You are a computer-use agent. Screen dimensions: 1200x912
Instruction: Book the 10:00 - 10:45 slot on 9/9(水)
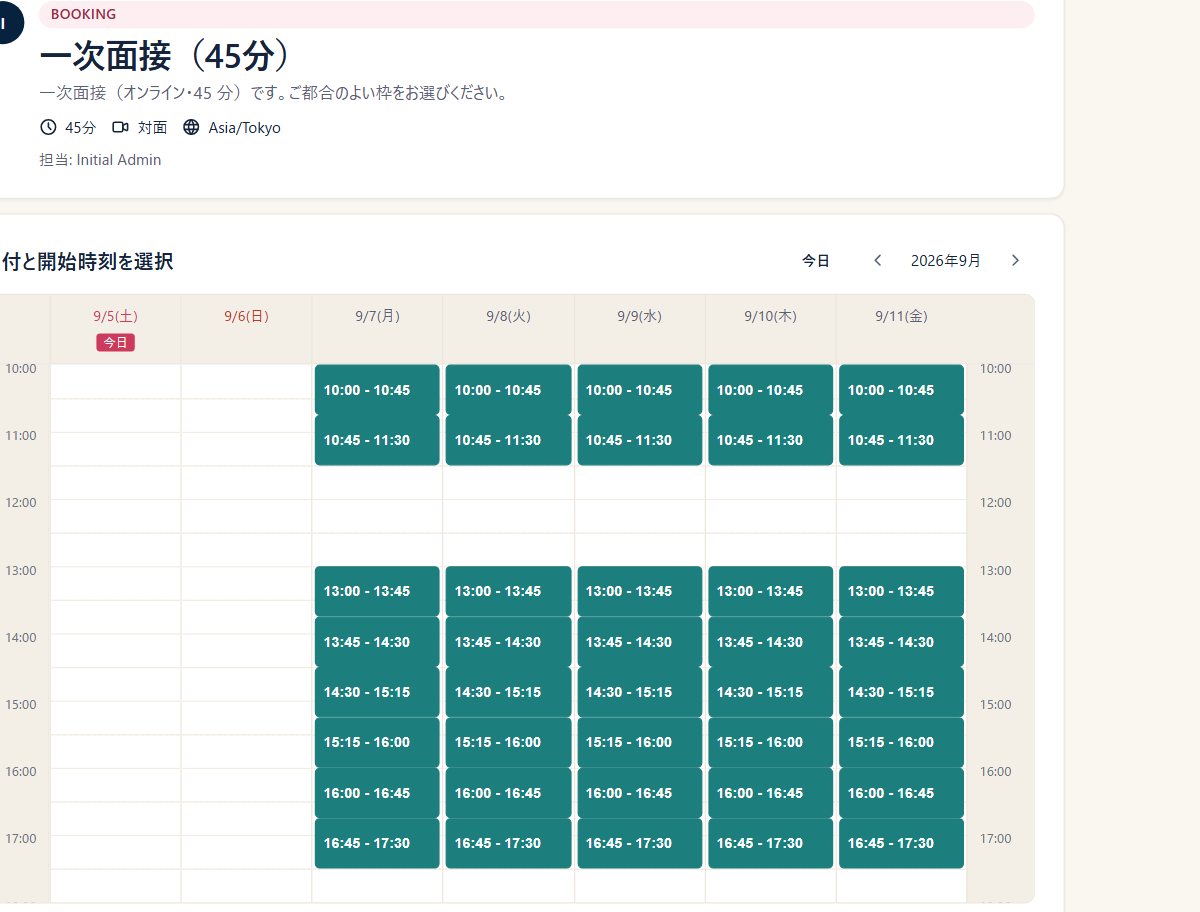click(640, 390)
